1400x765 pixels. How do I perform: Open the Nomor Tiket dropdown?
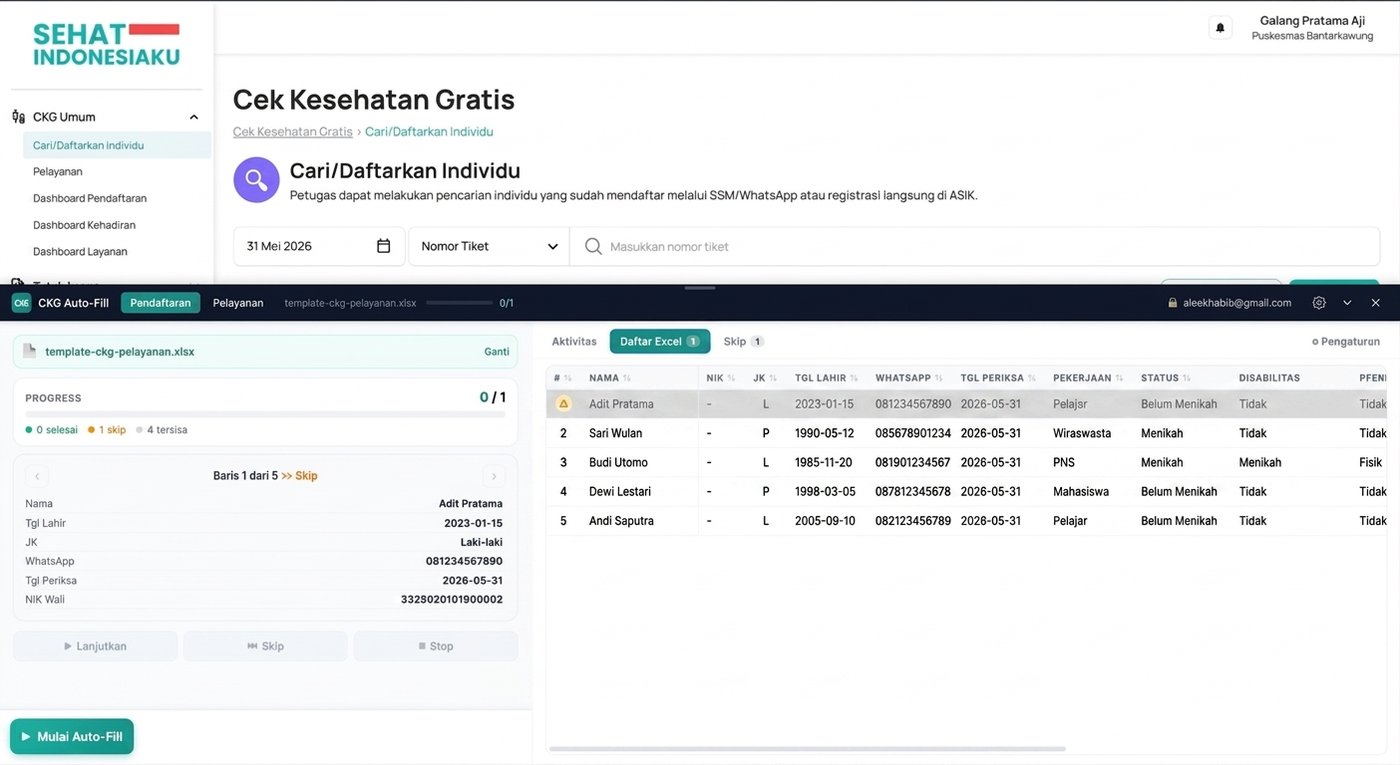489,246
